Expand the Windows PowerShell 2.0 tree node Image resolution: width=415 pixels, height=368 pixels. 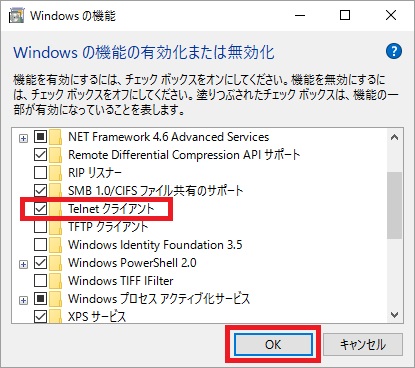click(23, 264)
